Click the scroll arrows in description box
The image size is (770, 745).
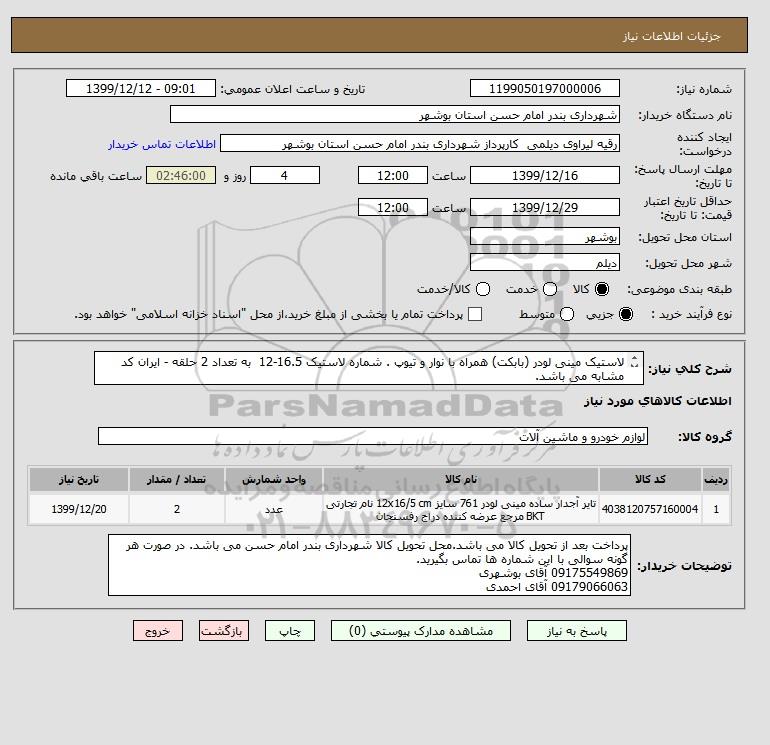point(634,362)
